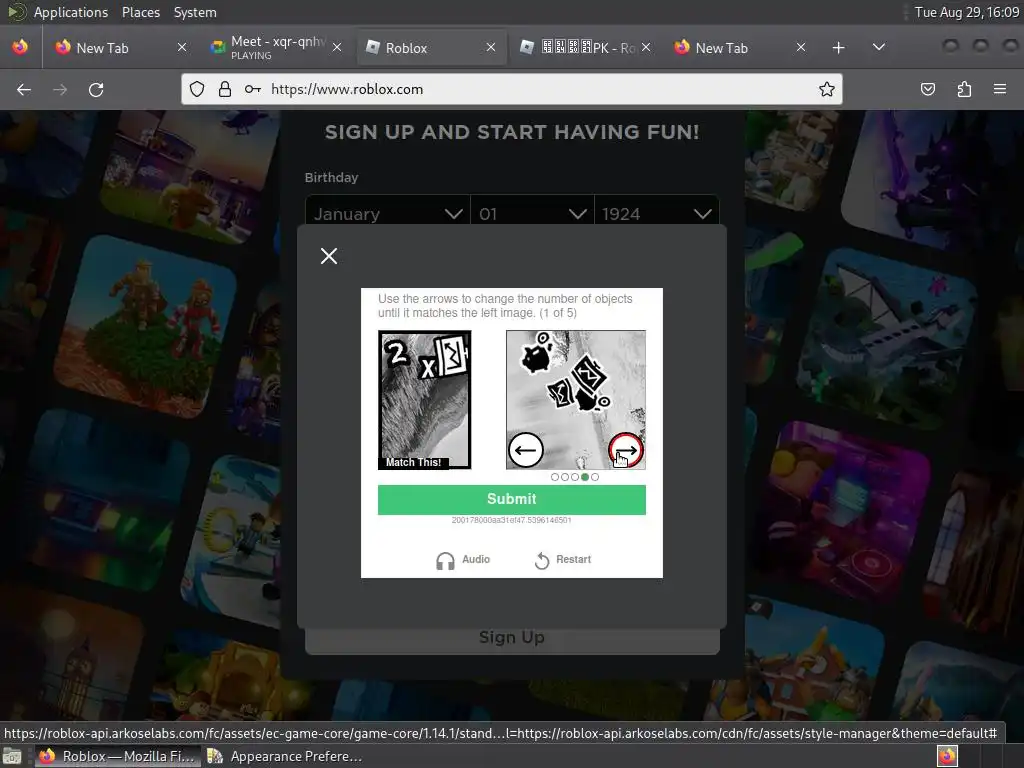
Task: Open the Extensions puzzle icon
Action: click(964, 89)
